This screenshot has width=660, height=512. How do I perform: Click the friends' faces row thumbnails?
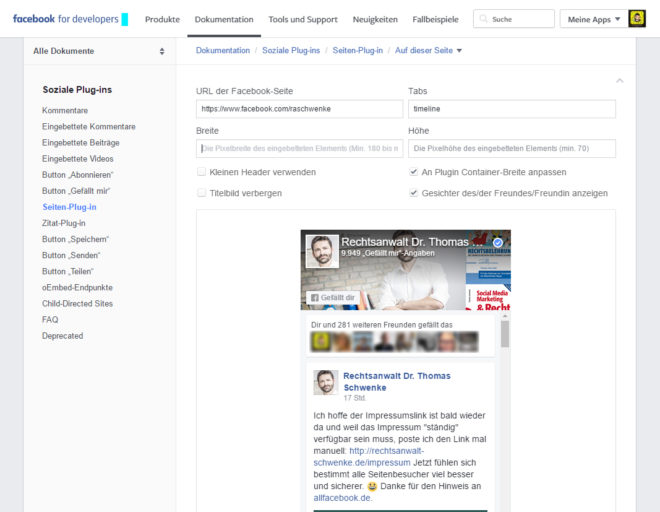[394, 341]
